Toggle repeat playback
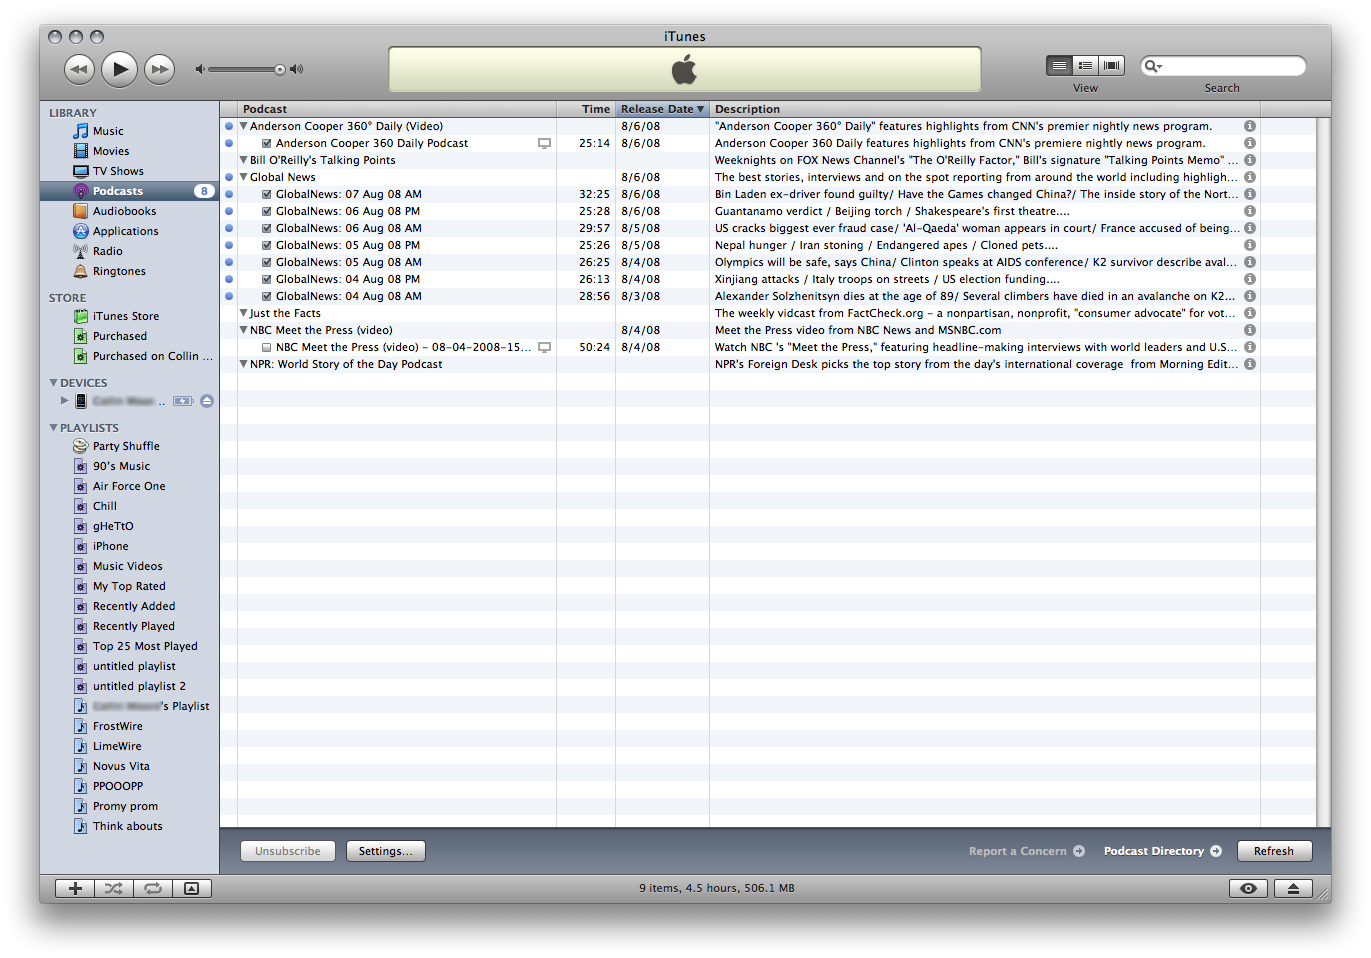The width and height of the screenshot is (1371, 958). 153,888
